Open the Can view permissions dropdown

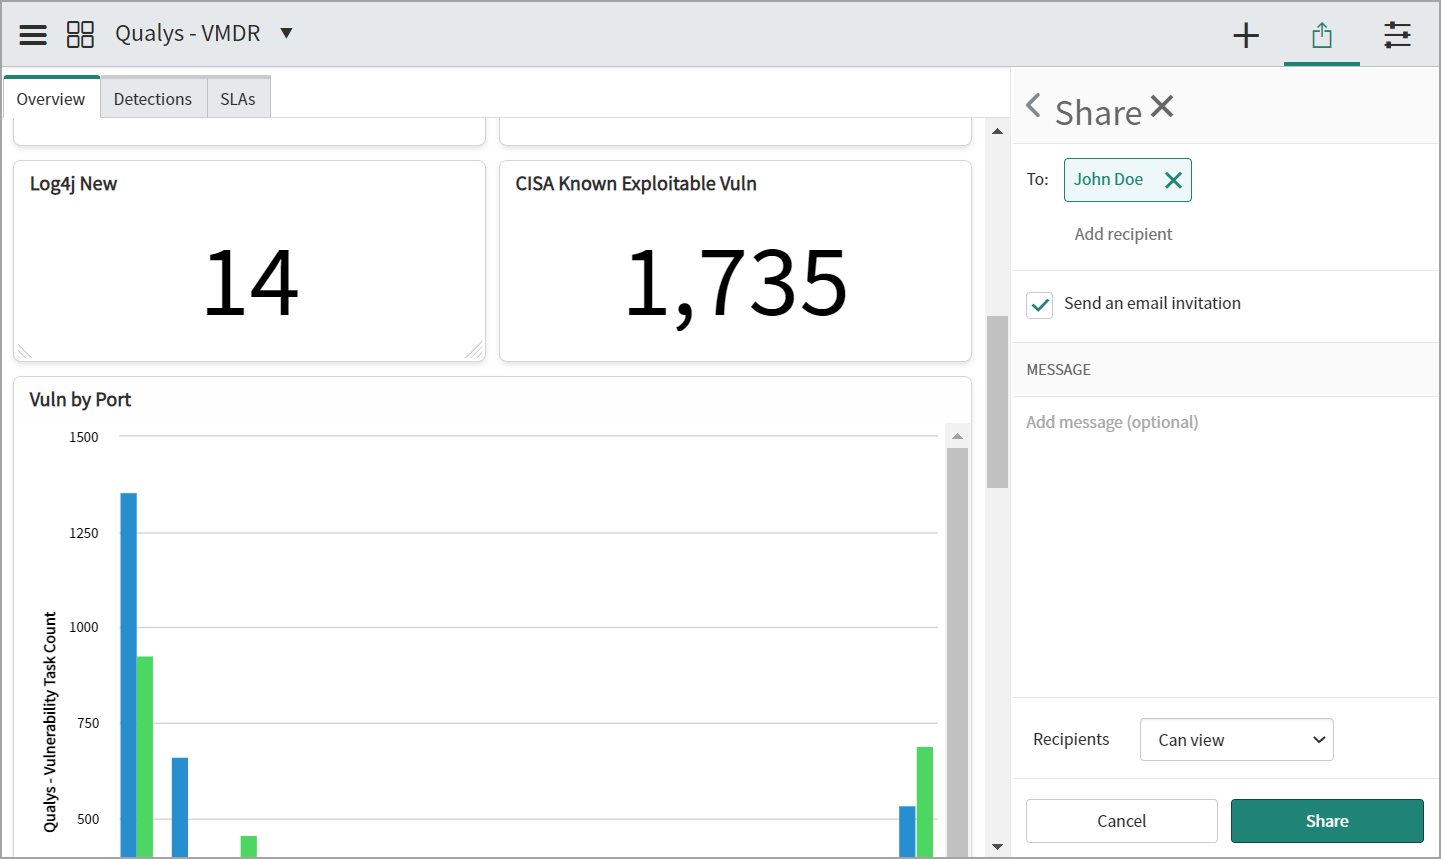[1237, 739]
